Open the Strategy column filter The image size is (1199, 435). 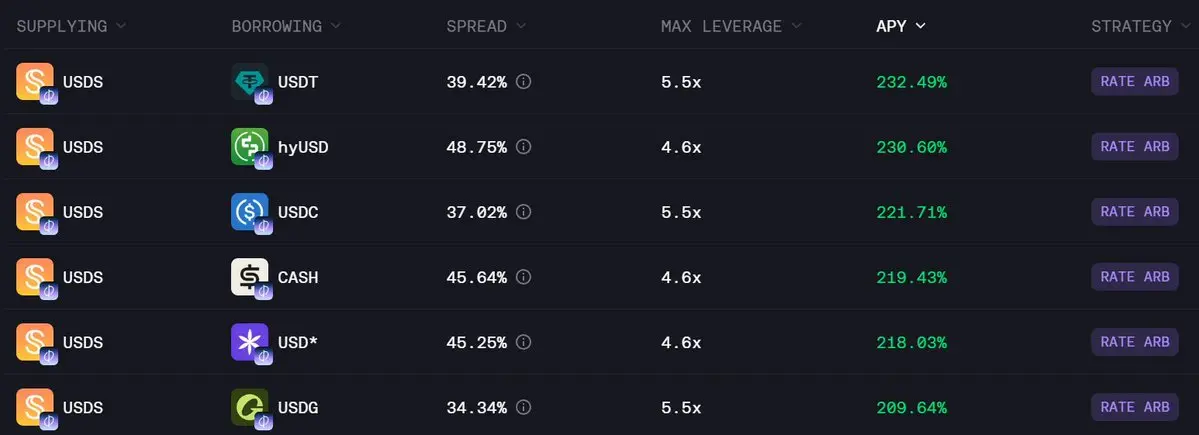[1138, 26]
